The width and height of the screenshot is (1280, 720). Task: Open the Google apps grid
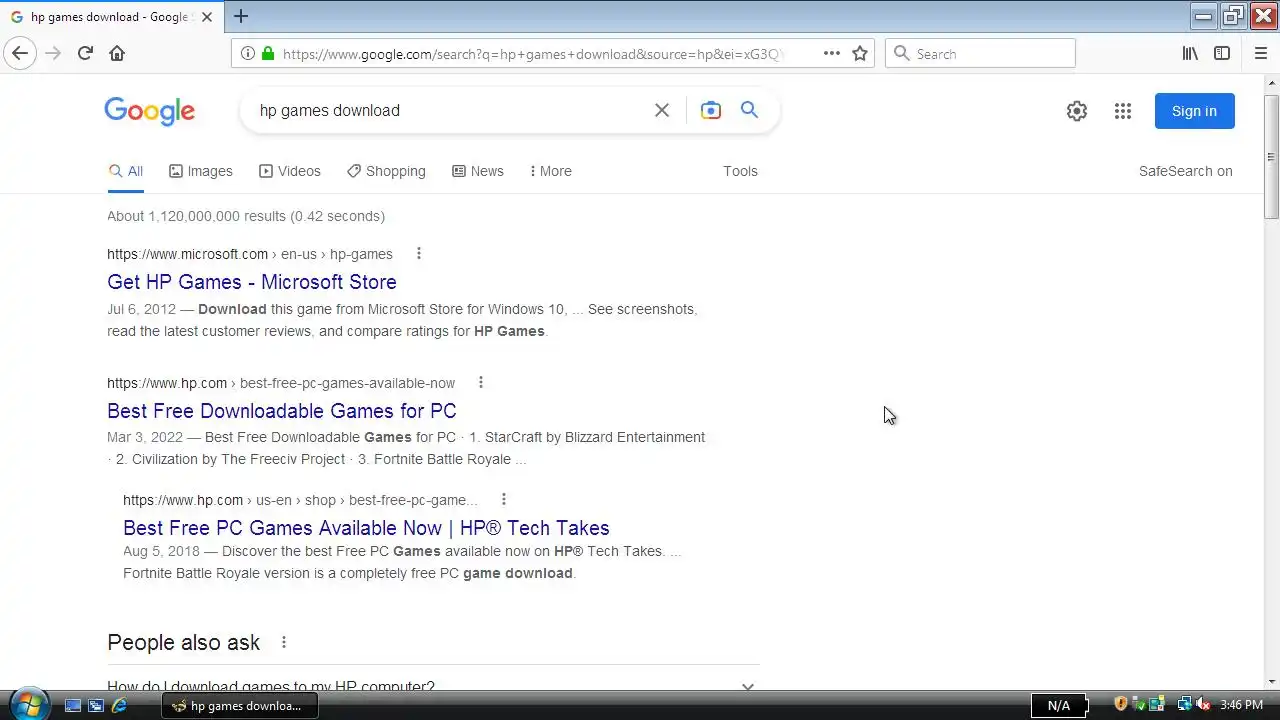pyautogui.click(x=1123, y=111)
